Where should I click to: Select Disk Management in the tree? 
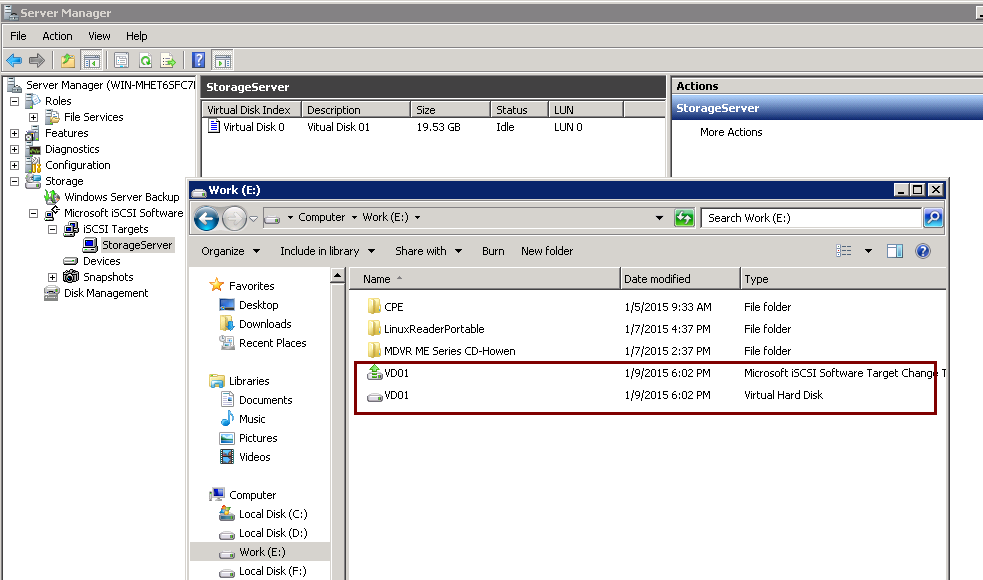(x=105, y=293)
